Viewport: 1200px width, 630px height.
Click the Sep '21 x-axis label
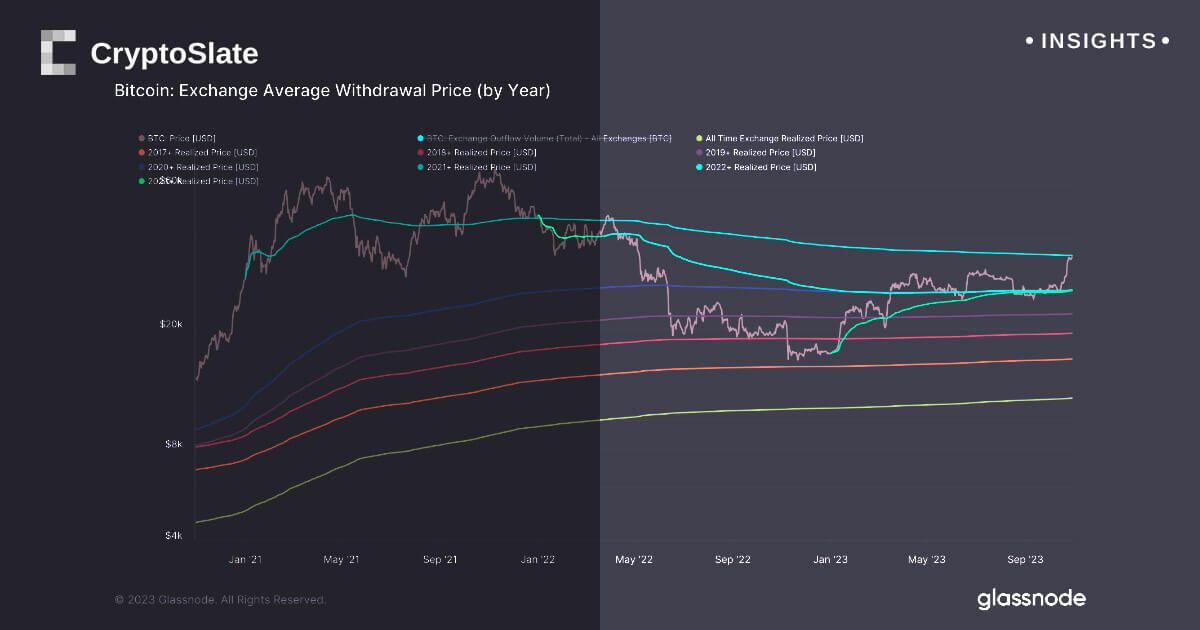click(x=440, y=560)
